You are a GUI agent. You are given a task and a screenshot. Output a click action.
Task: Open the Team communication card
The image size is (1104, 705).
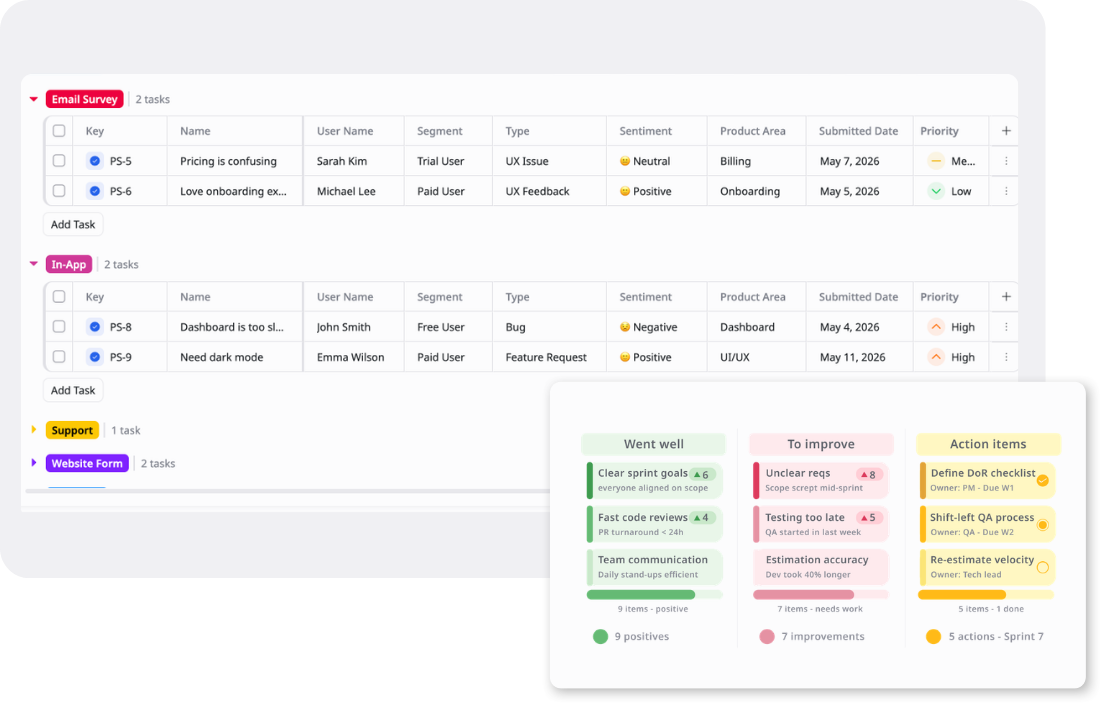point(655,567)
